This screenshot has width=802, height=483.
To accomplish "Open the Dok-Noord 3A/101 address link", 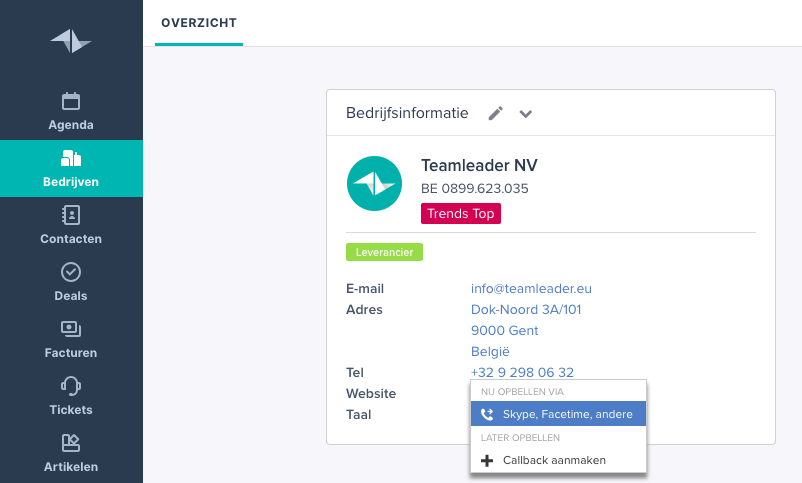I will click(526, 310).
